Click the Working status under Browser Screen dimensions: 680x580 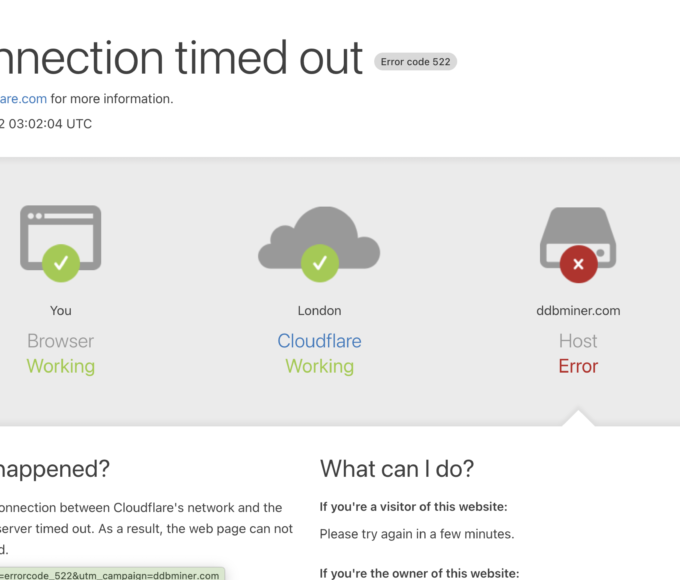point(61,366)
